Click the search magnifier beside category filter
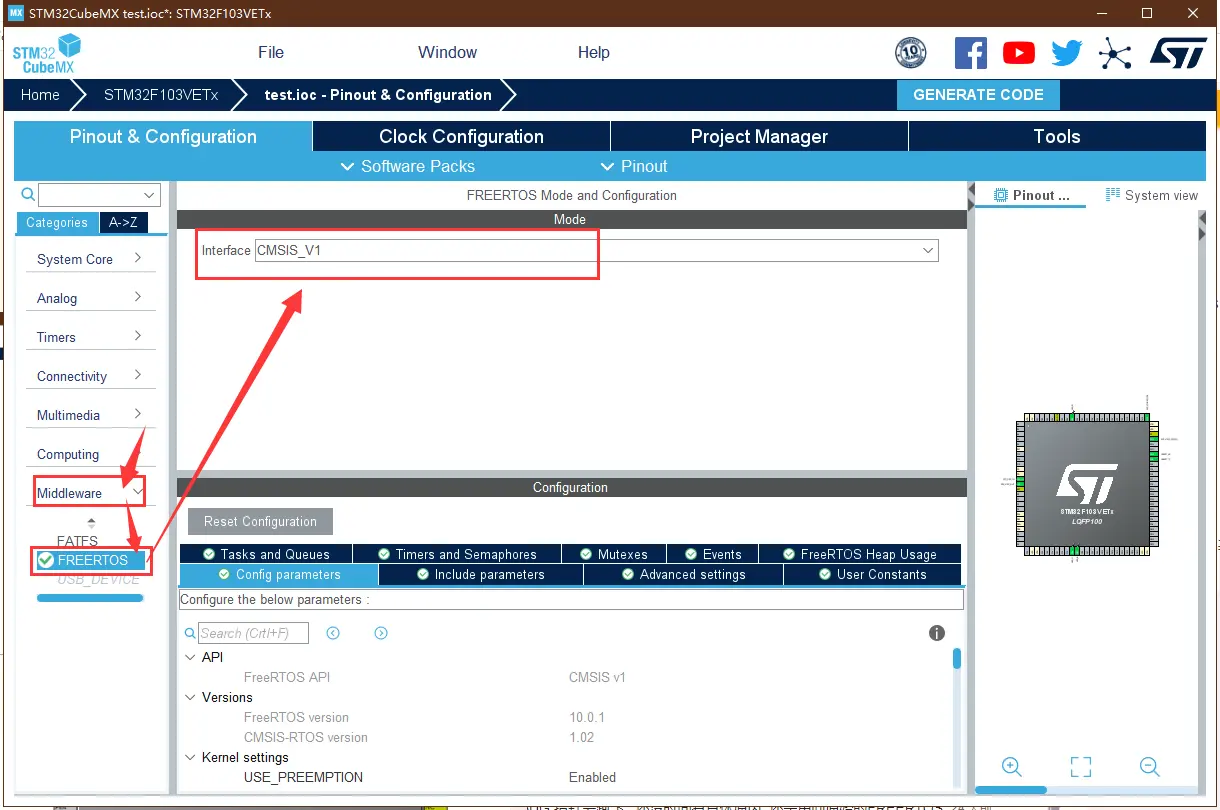Screen dimensions: 1220x810 (x=28, y=195)
